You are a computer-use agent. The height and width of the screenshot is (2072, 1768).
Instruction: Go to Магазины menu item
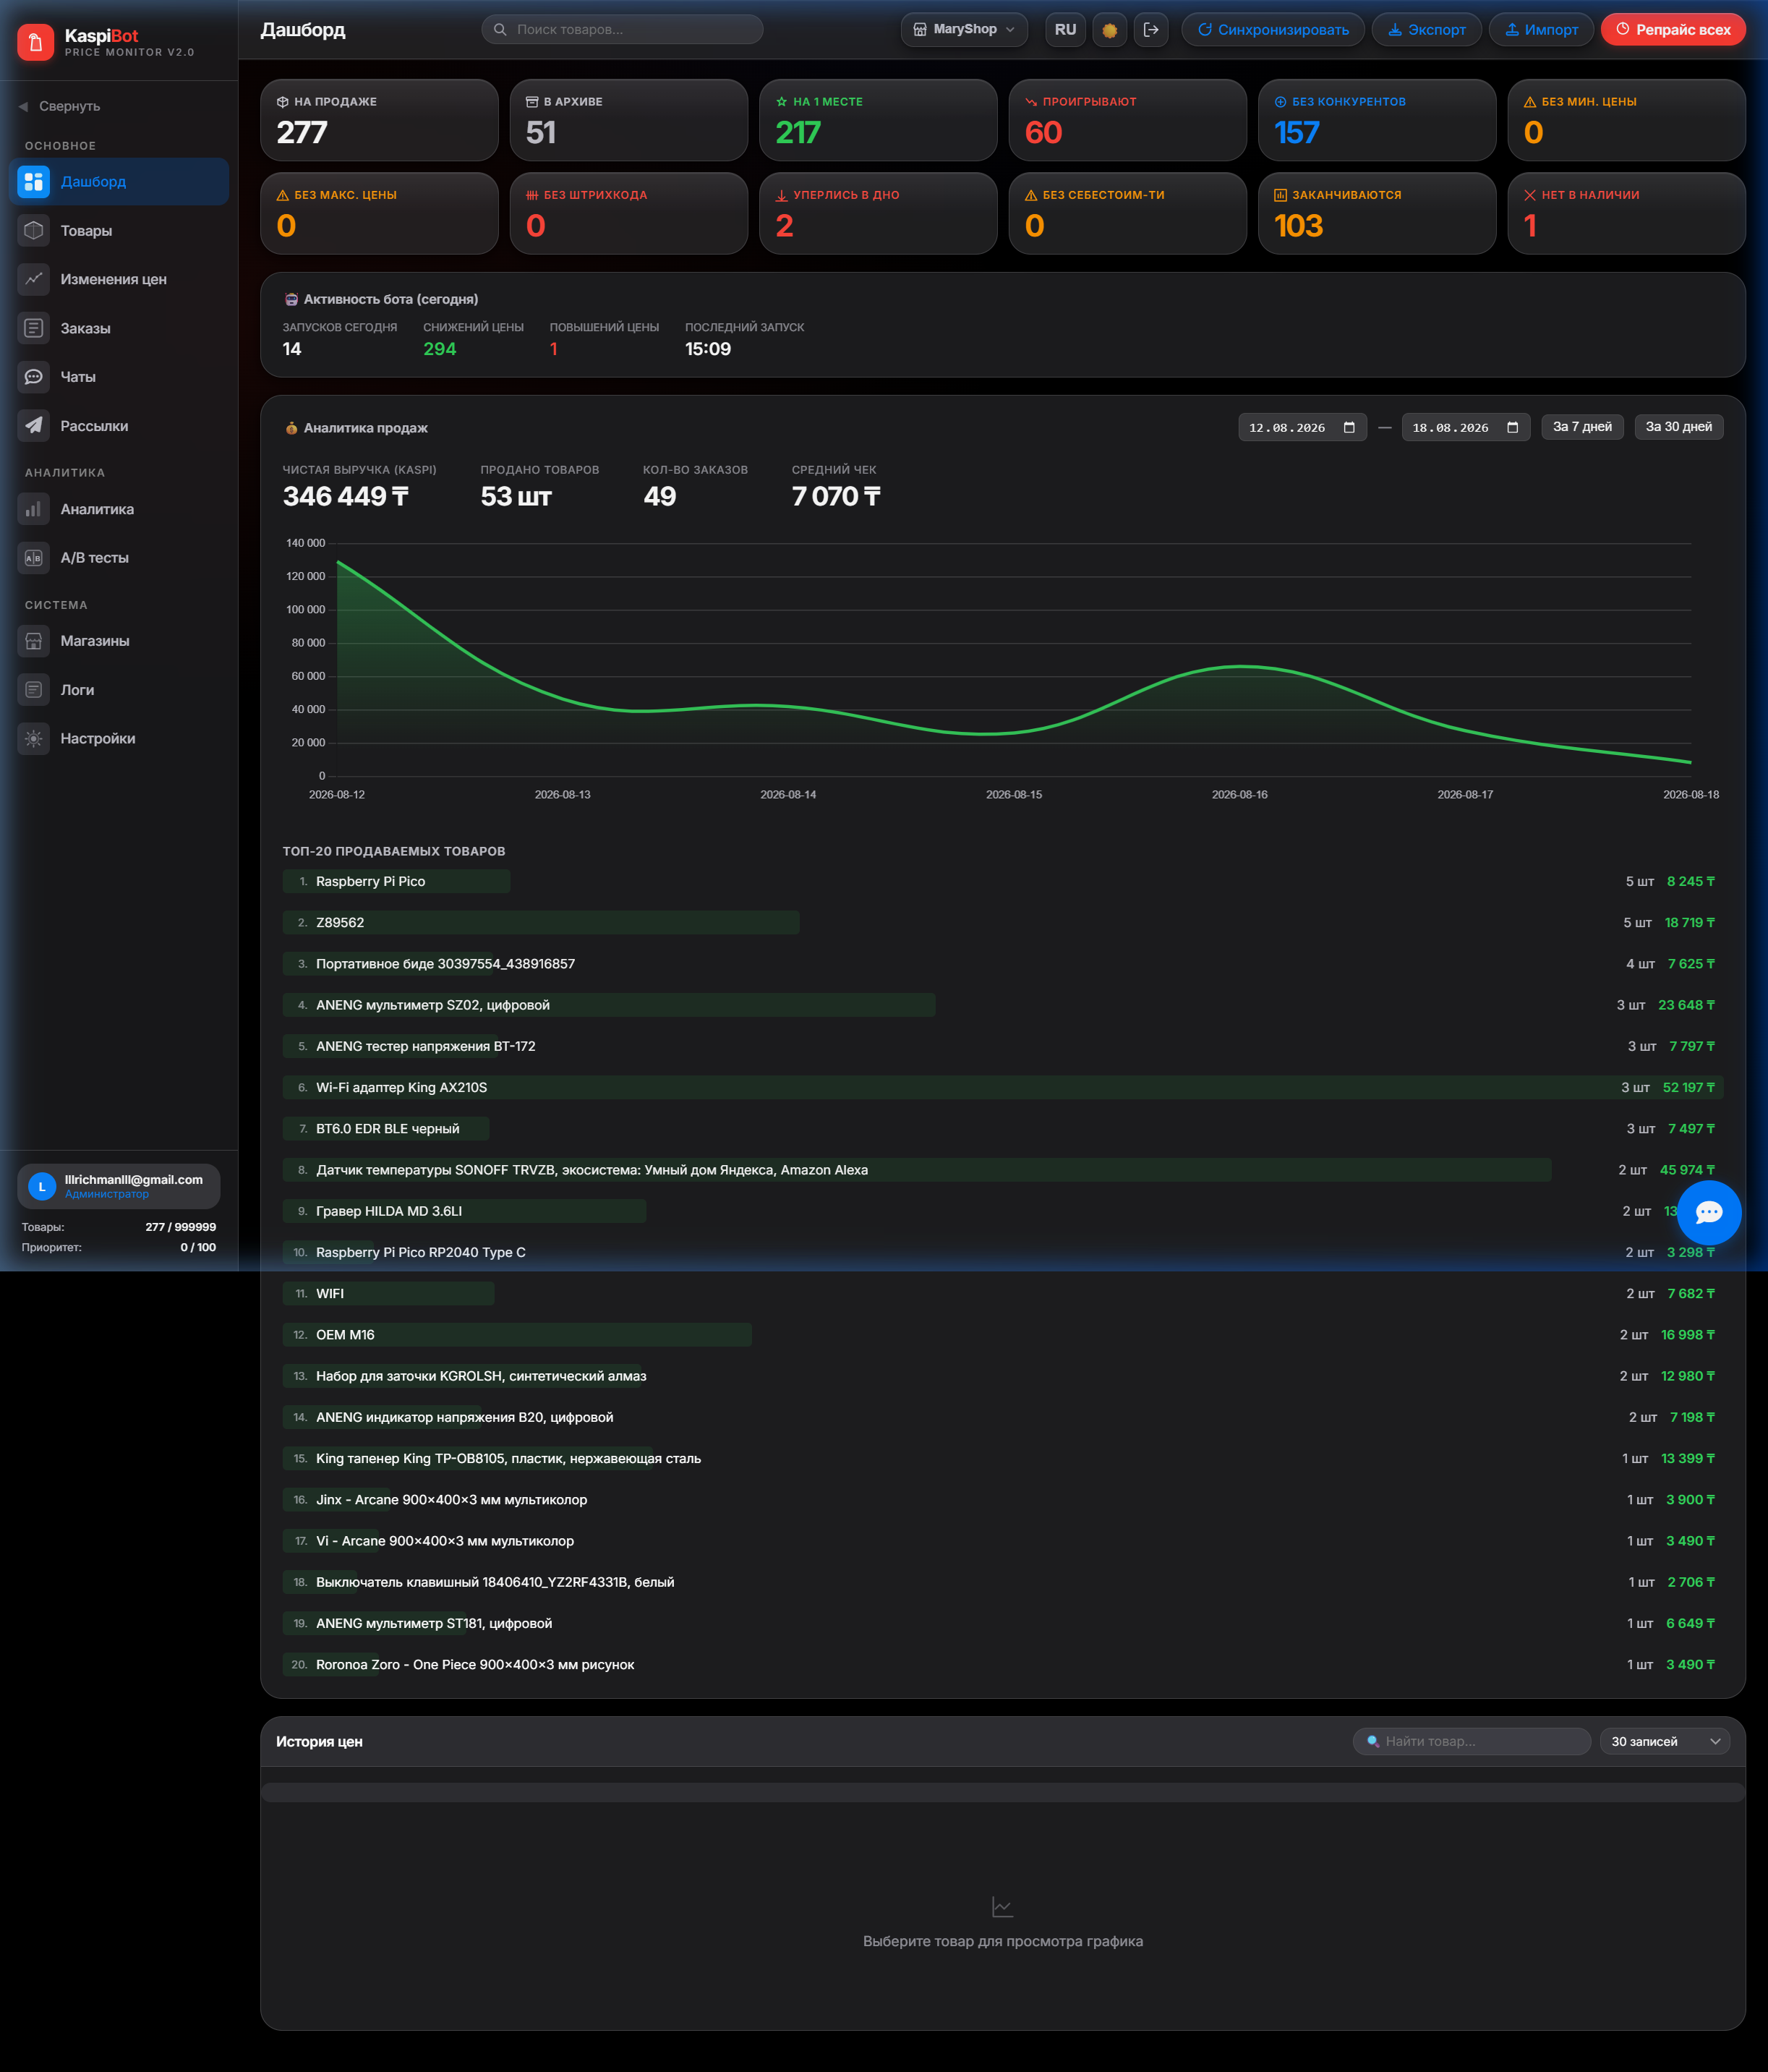[119, 641]
